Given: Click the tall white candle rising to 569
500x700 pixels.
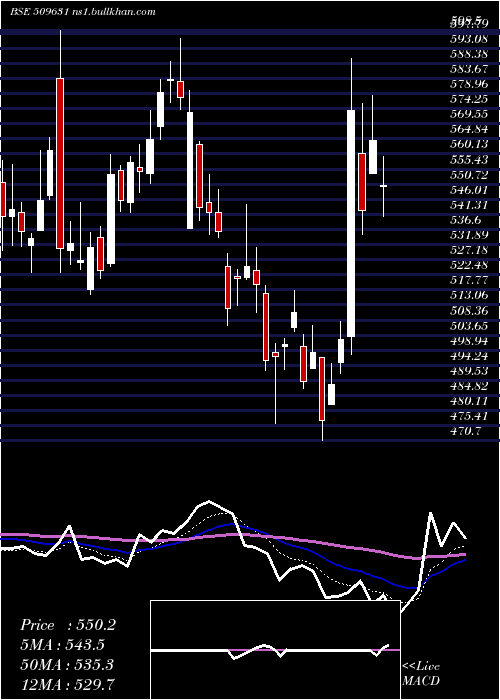Looking at the screenshot, I should (351, 223).
